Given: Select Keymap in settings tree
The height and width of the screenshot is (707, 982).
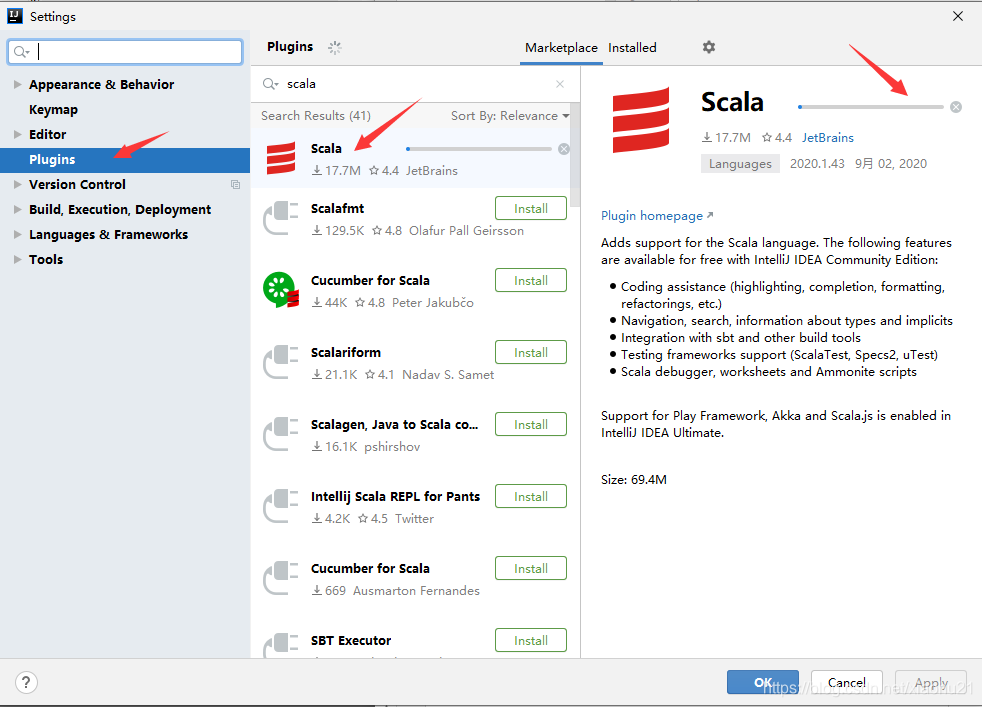Looking at the screenshot, I should pos(53,110).
